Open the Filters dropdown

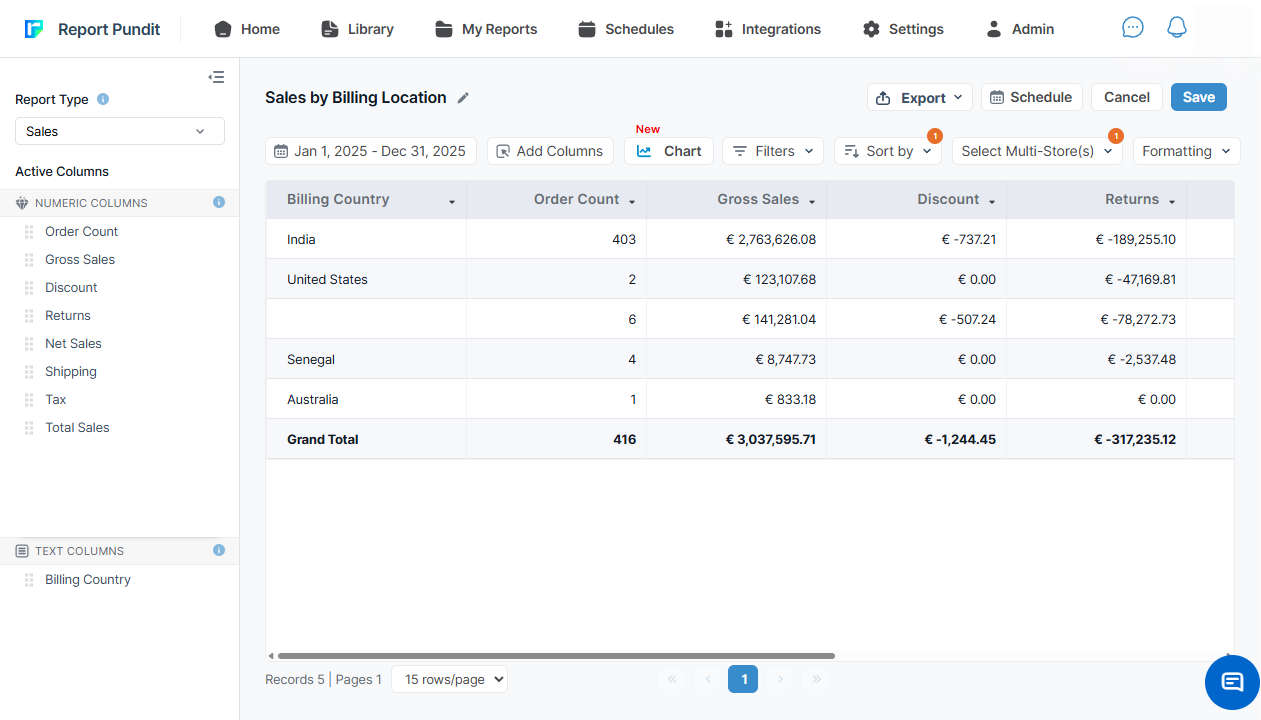point(773,151)
